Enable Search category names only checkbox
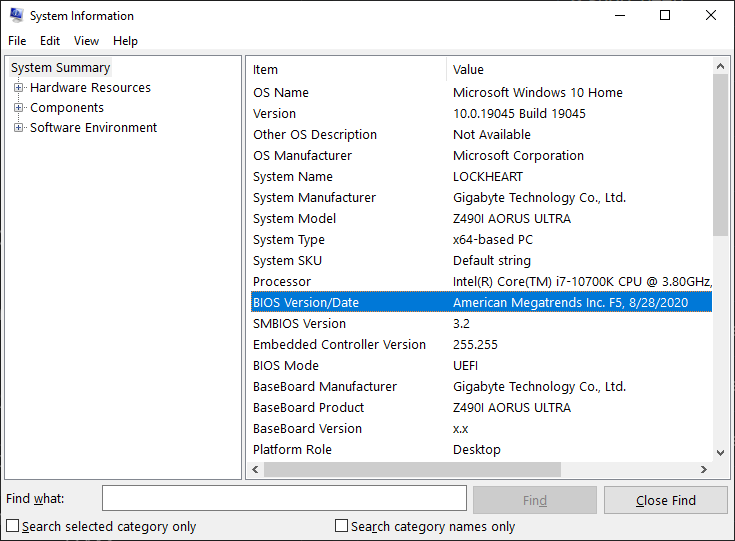This screenshot has width=735, height=541. coord(342,526)
